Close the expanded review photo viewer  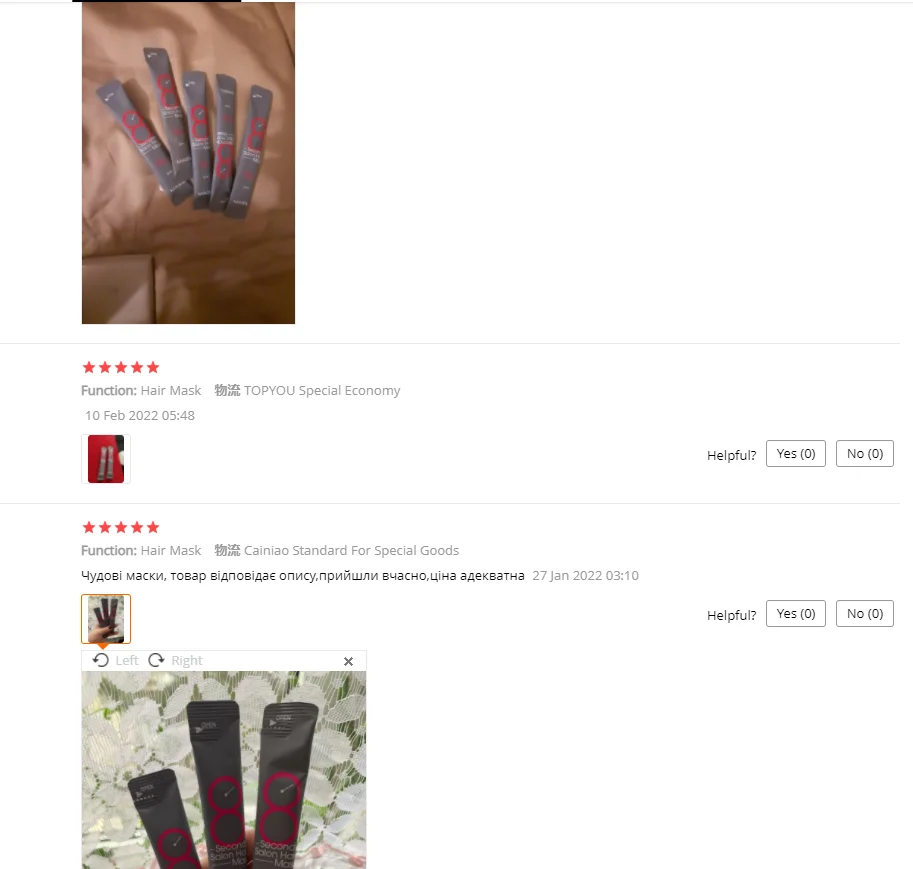click(348, 661)
